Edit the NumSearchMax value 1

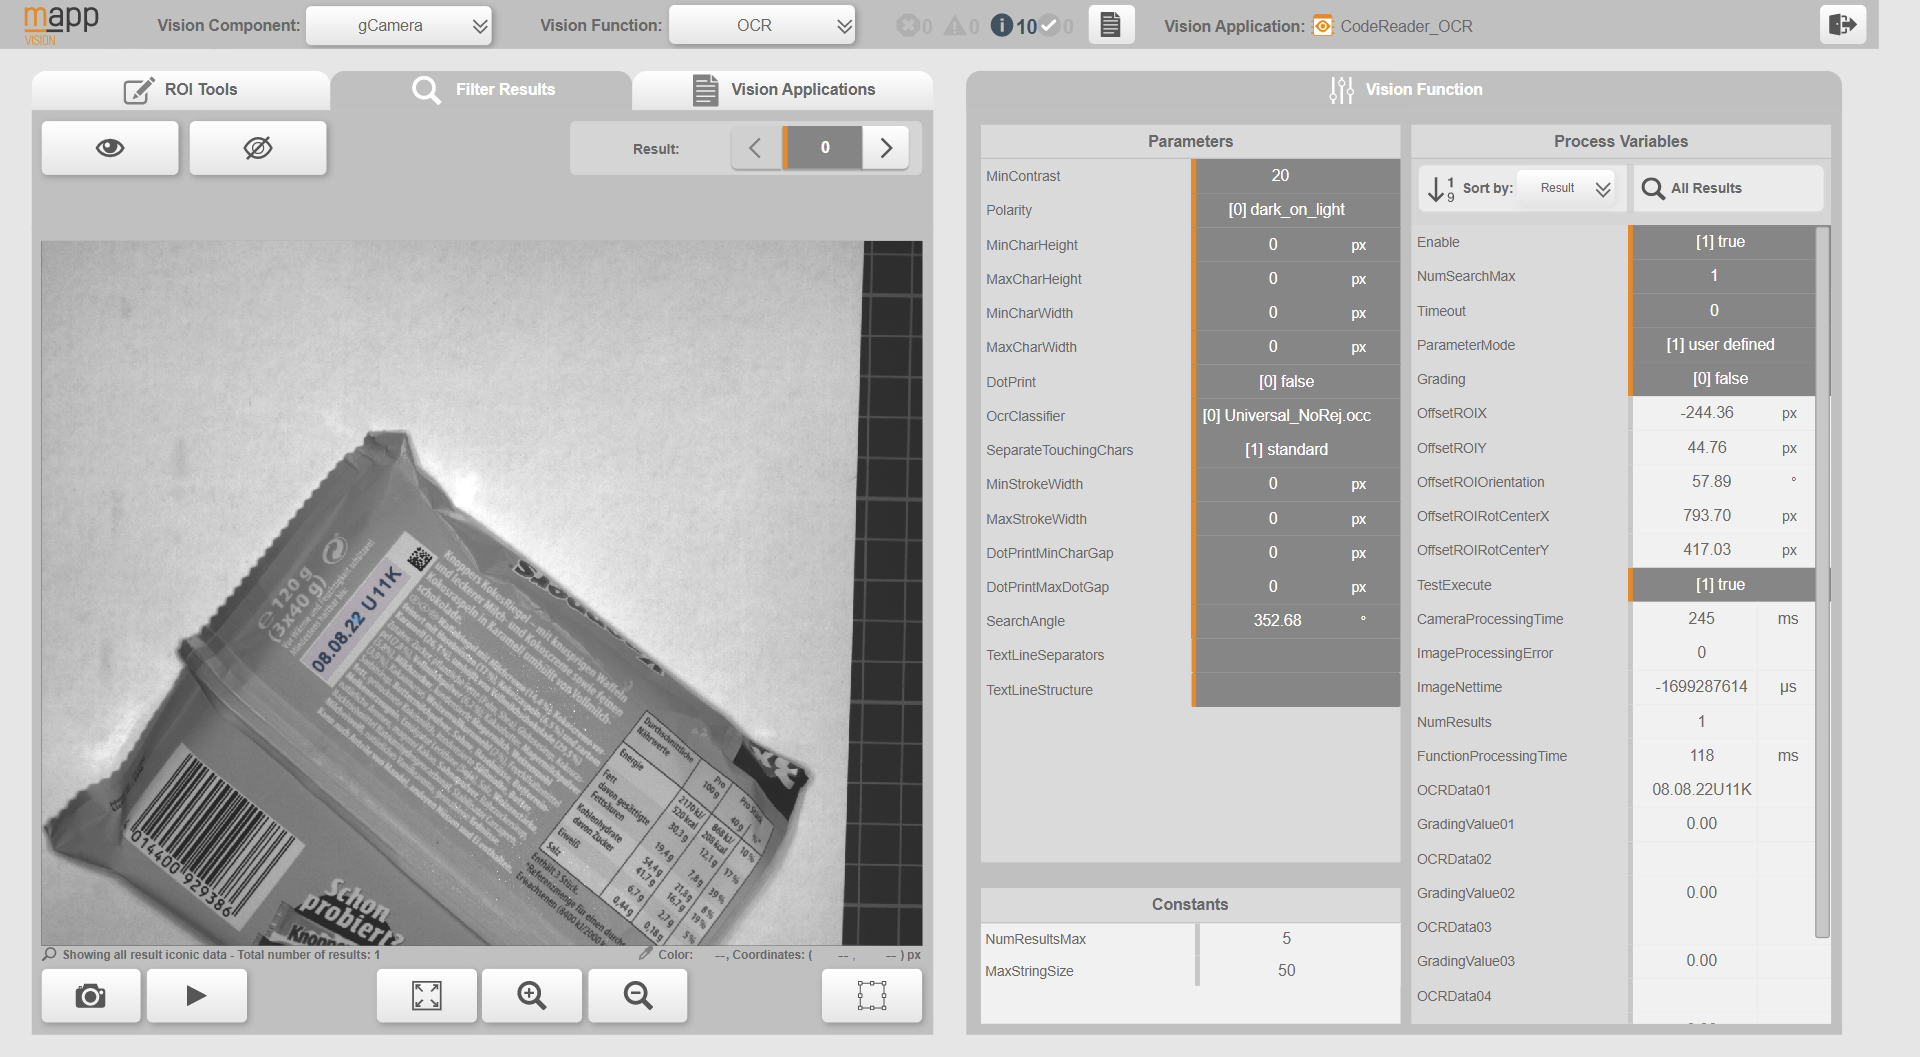(1721, 276)
